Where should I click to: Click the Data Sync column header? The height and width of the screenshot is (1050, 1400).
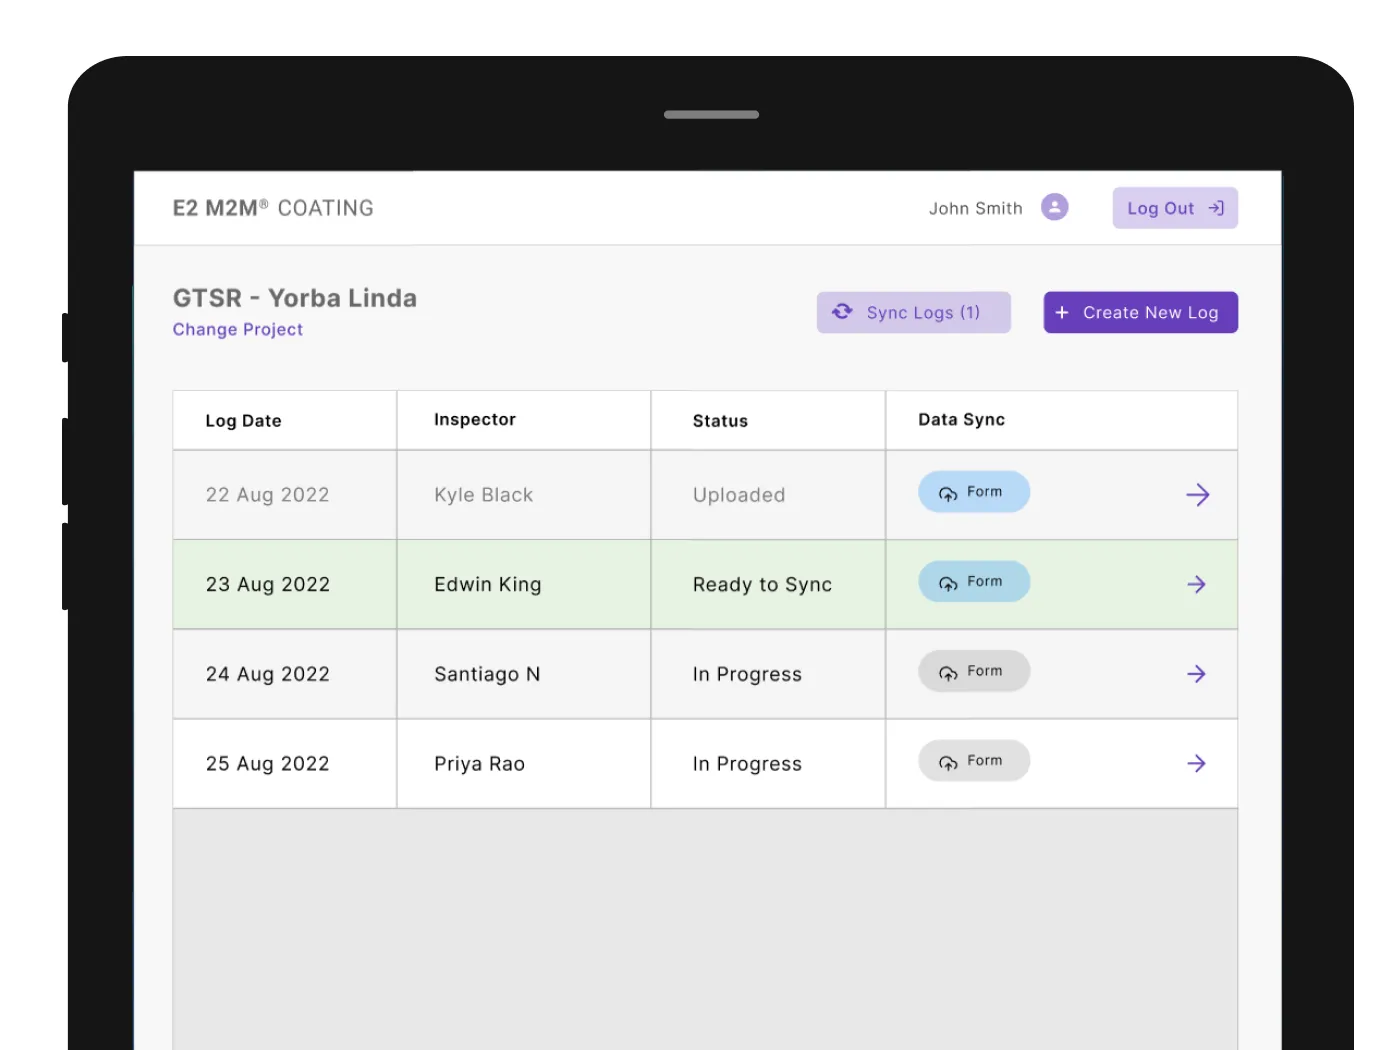(961, 420)
